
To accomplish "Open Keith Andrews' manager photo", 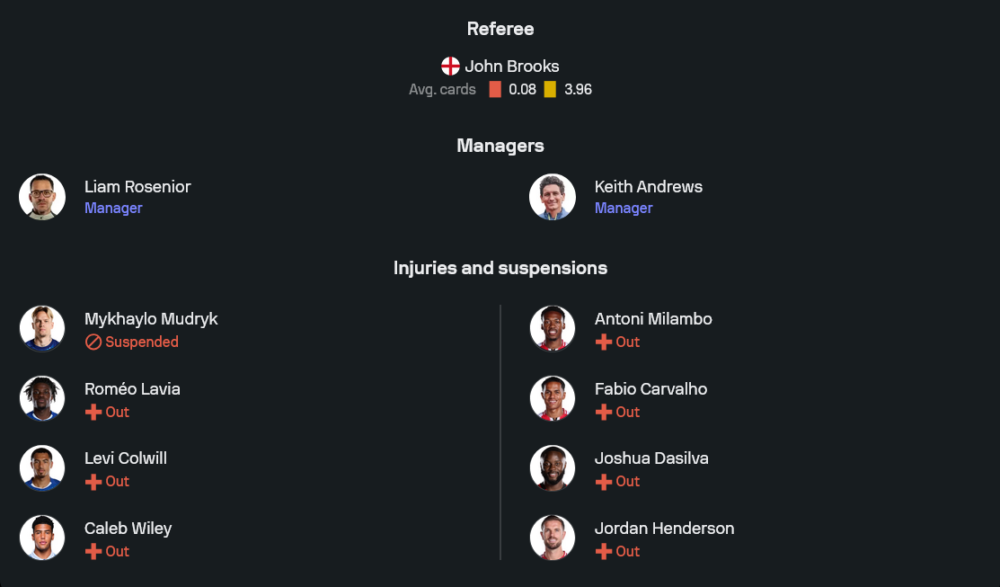I will pyautogui.click(x=552, y=197).
